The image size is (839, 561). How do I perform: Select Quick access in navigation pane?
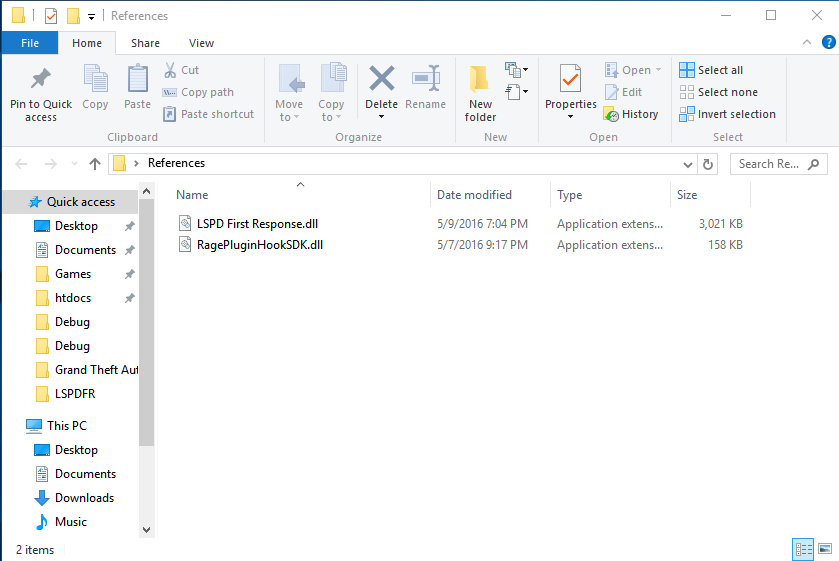point(72,202)
